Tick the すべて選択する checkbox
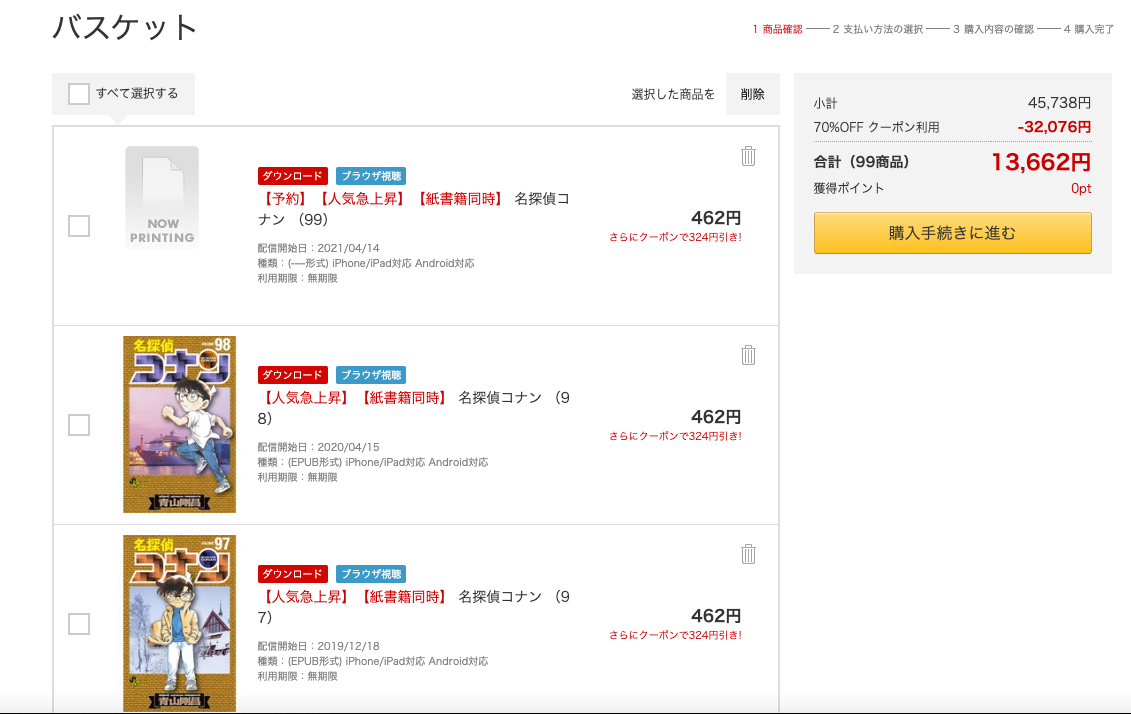Screen dimensions: 1131x714 pyautogui.click(x=79, y=94)
